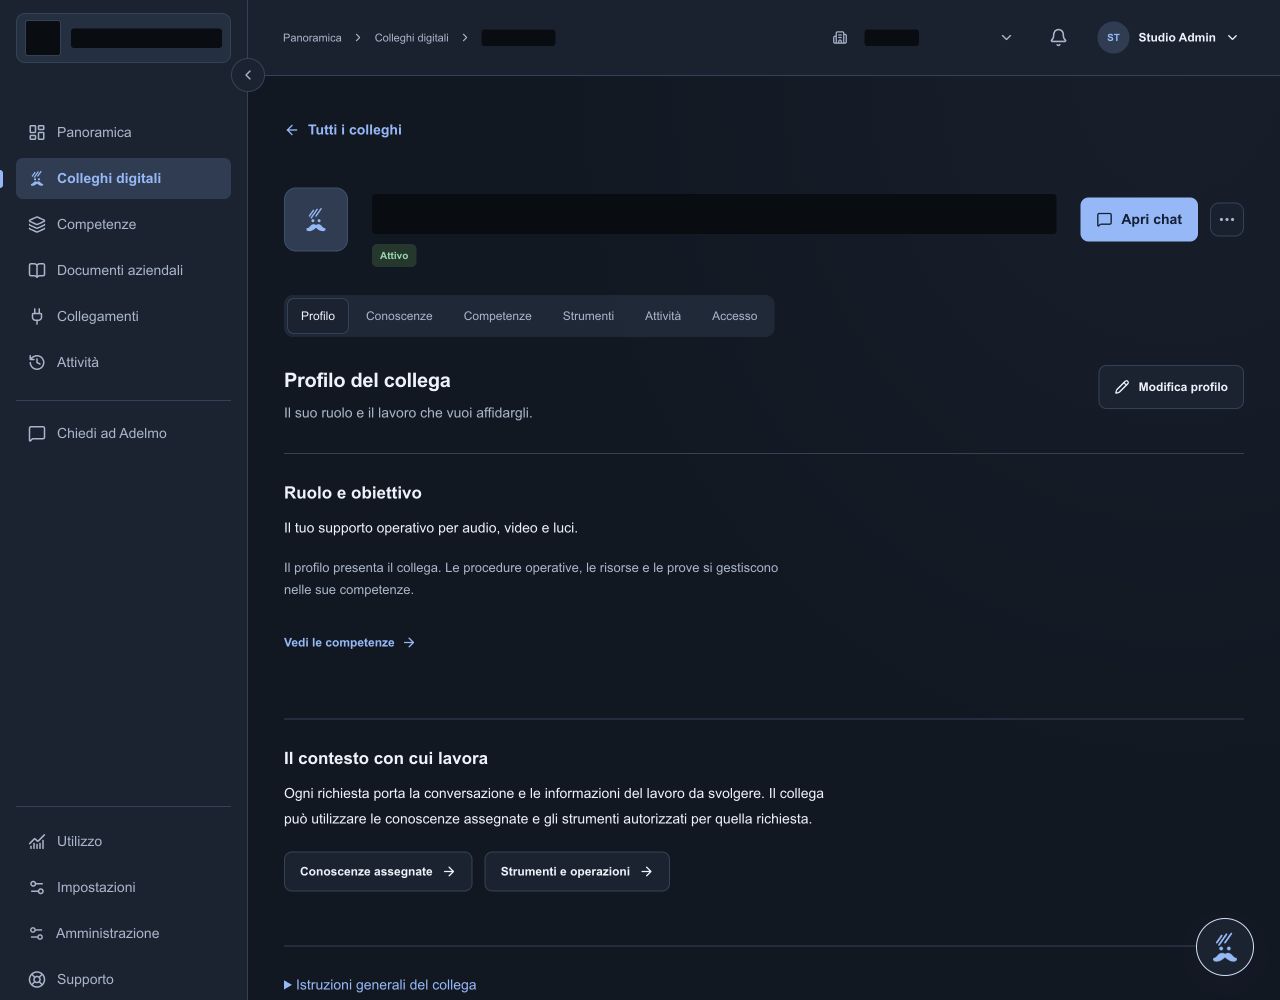This screenshot has height=1000, width=1280.
Task: Click the building icon in the header
Action: tap(840, 37)
